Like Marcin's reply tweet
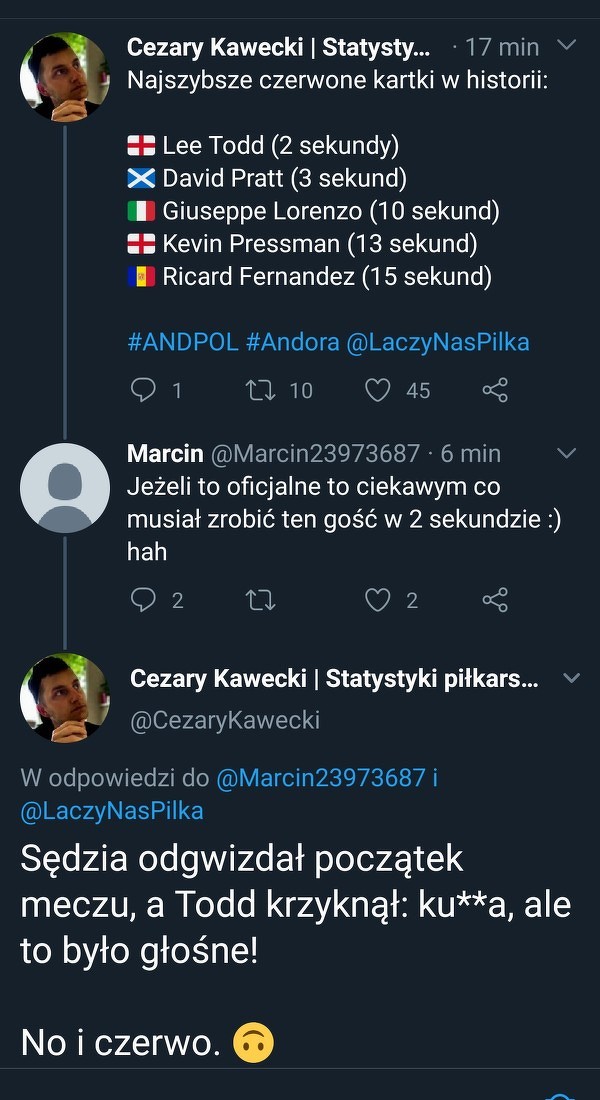The height and width of the screenshot is (1100, 600). (377, 599)
